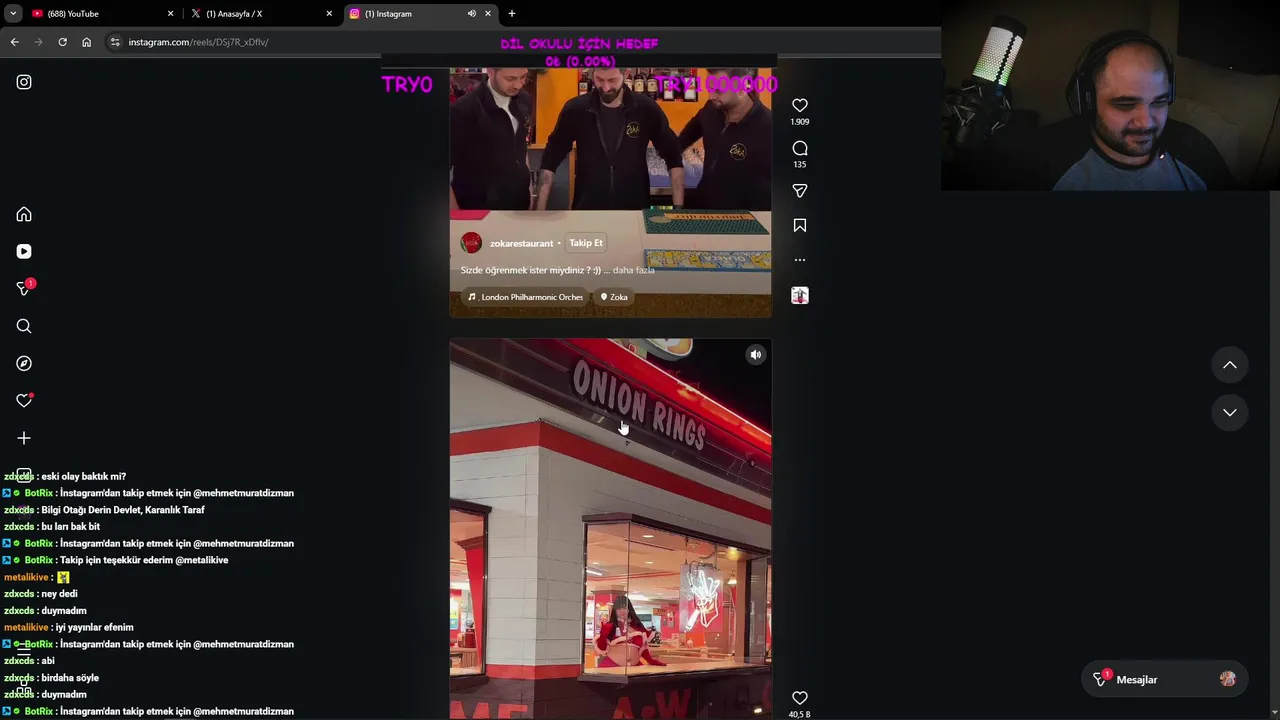Click the profile avatar in Mesajlar button
Image resolution: width=1280 pixels, height=720 pixels.
[x=1228, y=679]
